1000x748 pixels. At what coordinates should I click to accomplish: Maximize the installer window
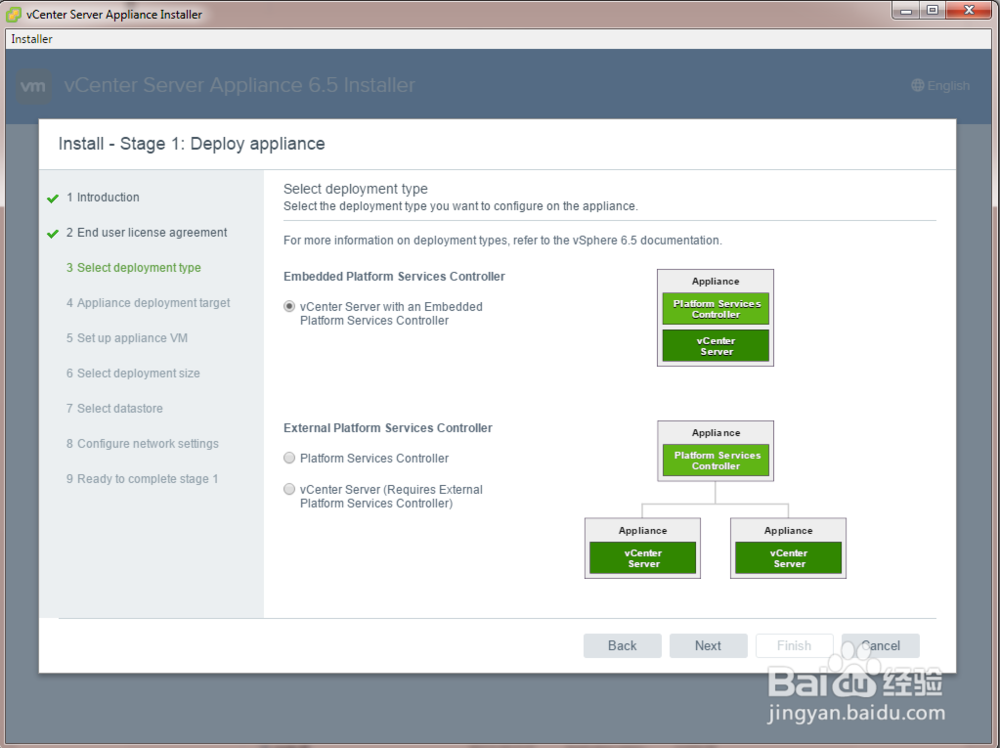pos(932,11)
